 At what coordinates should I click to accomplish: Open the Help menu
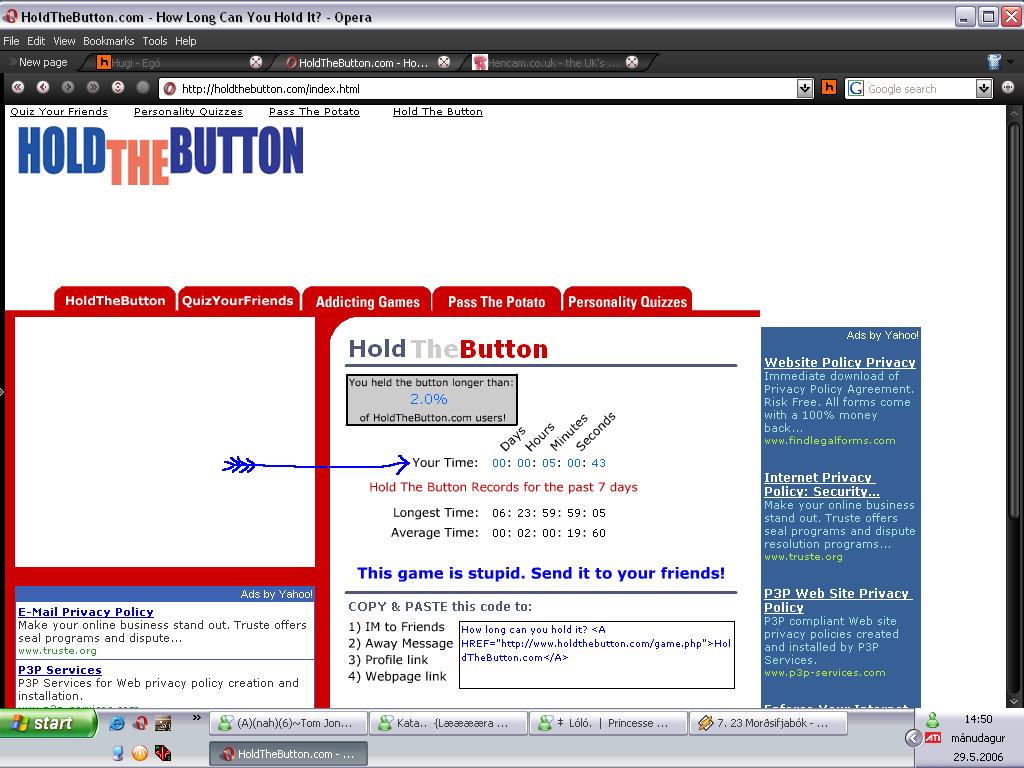coord(185,40)
